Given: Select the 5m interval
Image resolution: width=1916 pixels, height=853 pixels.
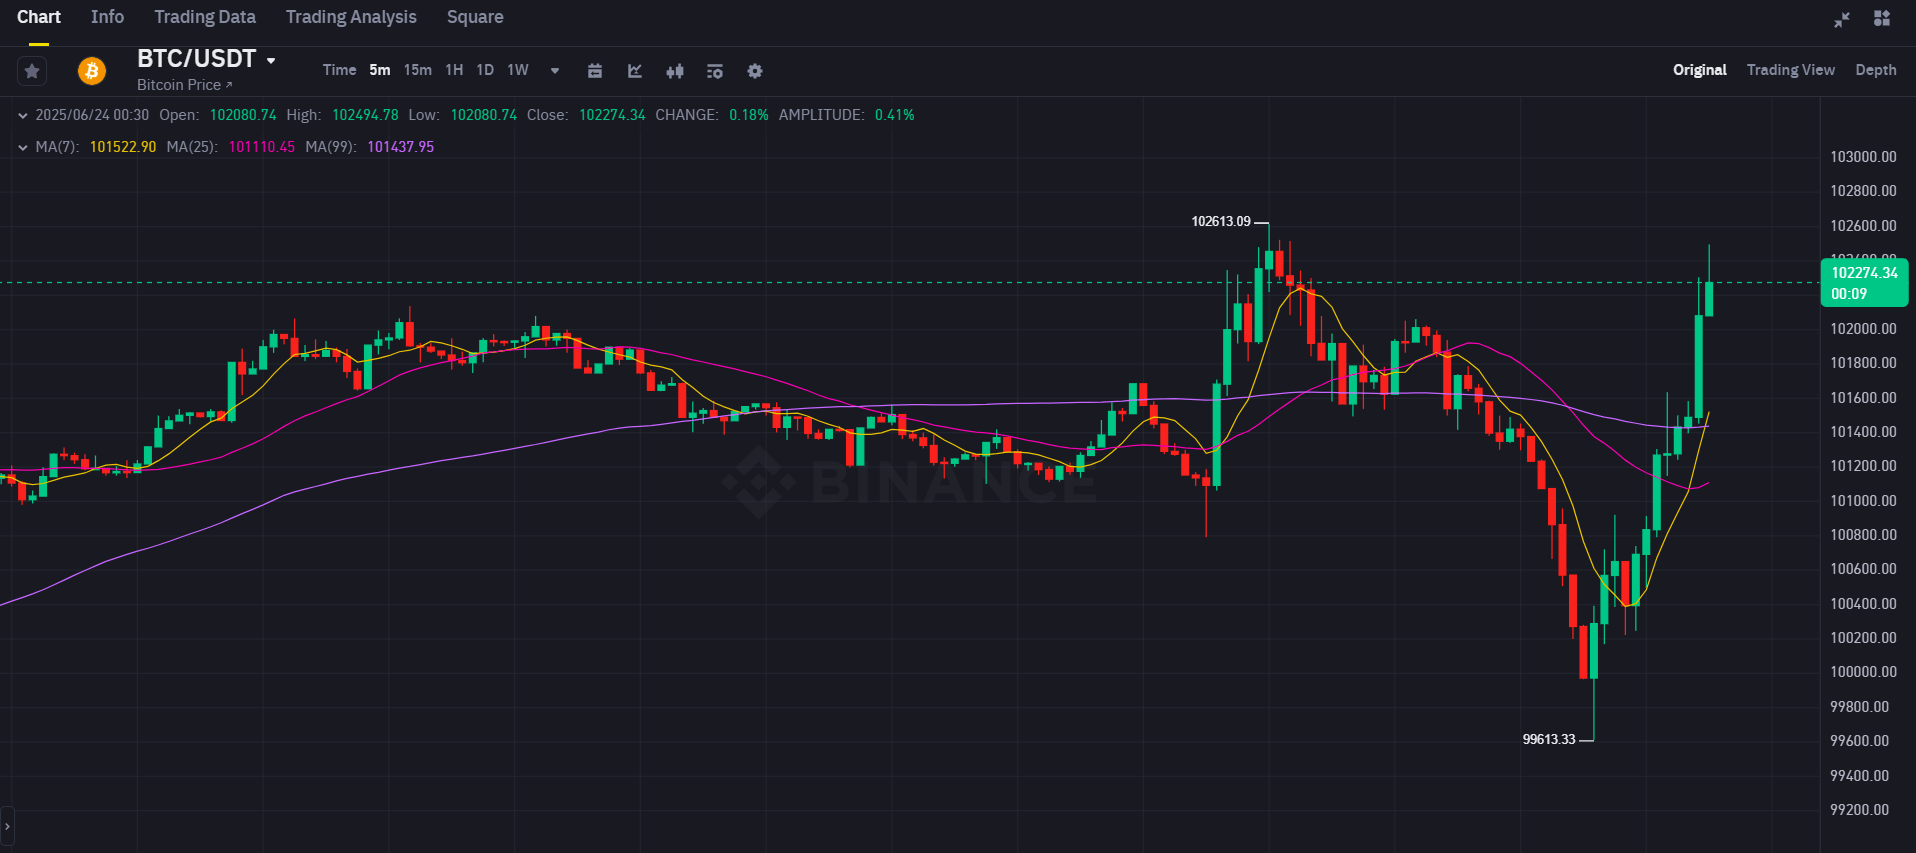Looking at the screenshot, I should (x=380, y=70).
